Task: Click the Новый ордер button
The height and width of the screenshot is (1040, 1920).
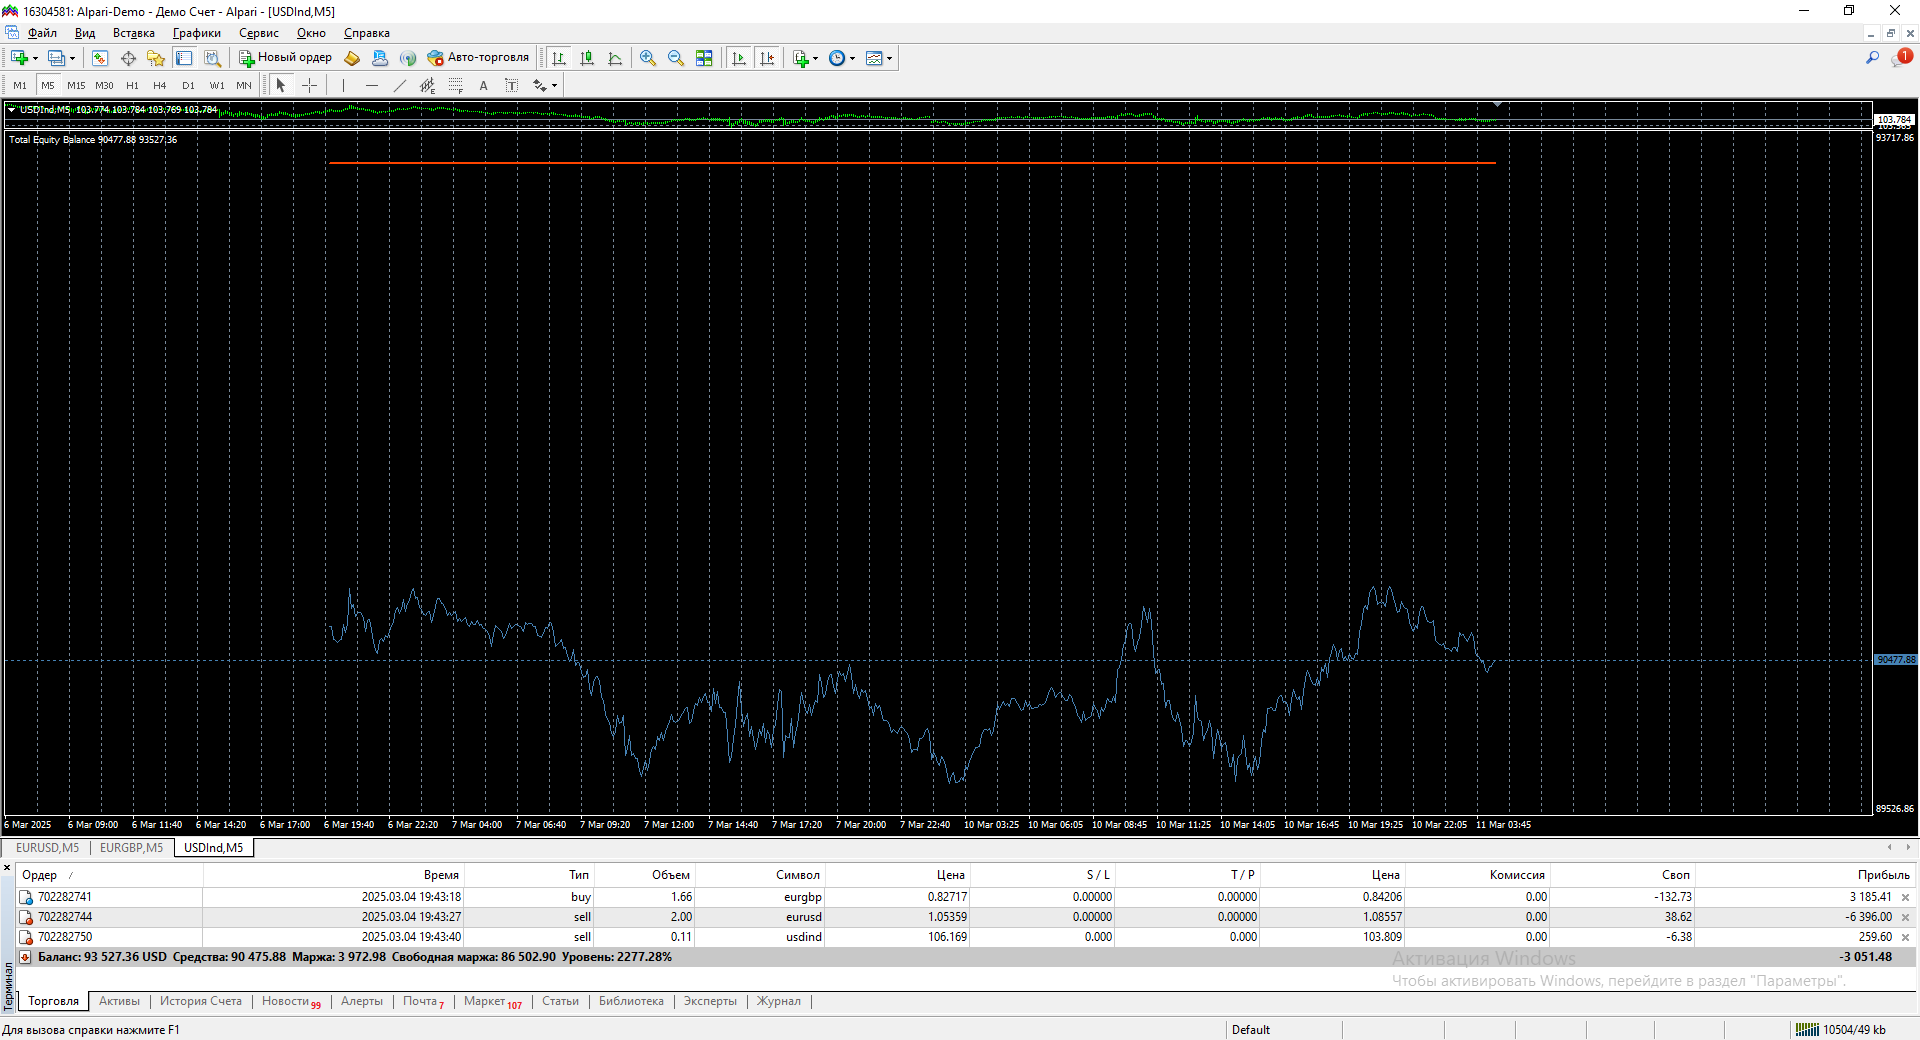Action: tap(285, 58)
